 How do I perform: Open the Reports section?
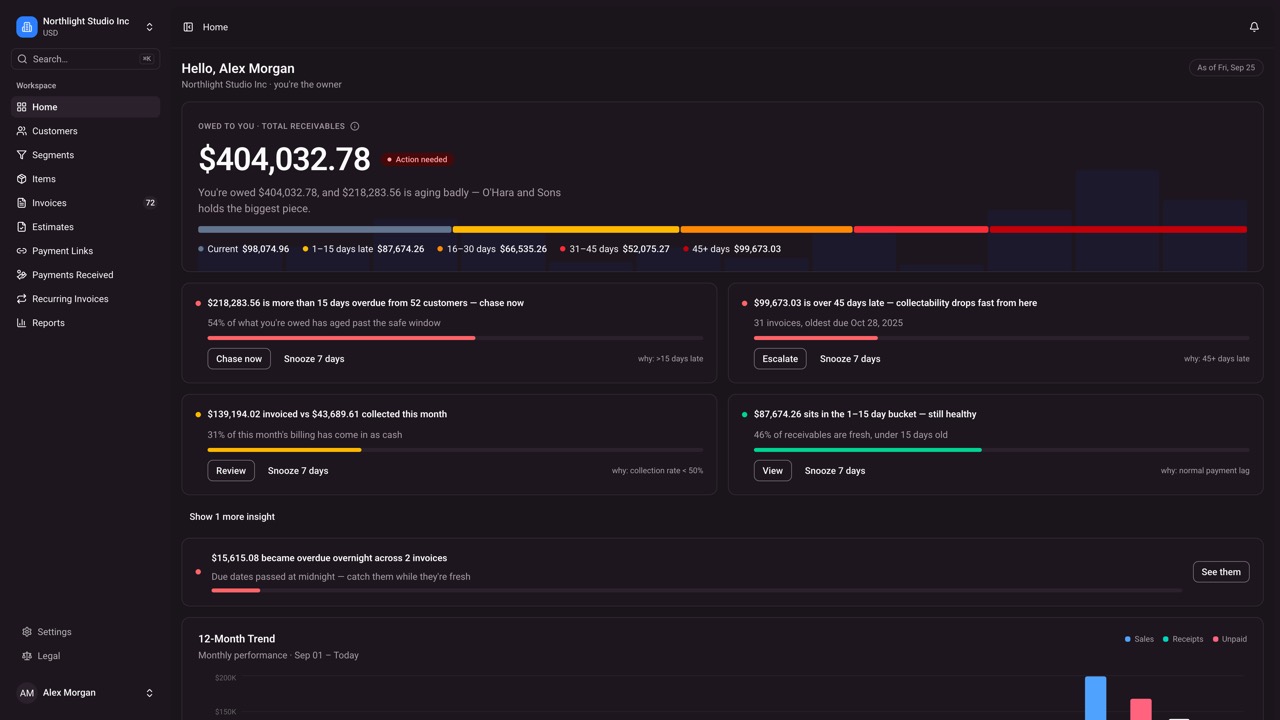tap(85, 323)
